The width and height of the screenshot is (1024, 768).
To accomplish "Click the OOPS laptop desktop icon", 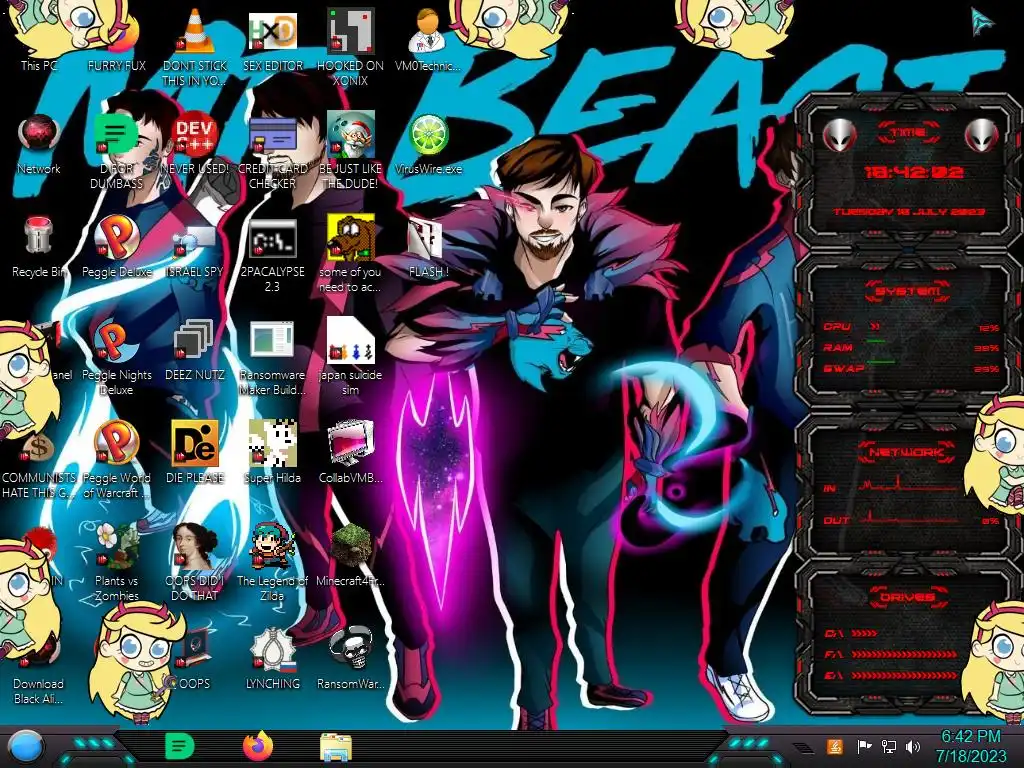I will pyautogui.click(x=195, y=660).
